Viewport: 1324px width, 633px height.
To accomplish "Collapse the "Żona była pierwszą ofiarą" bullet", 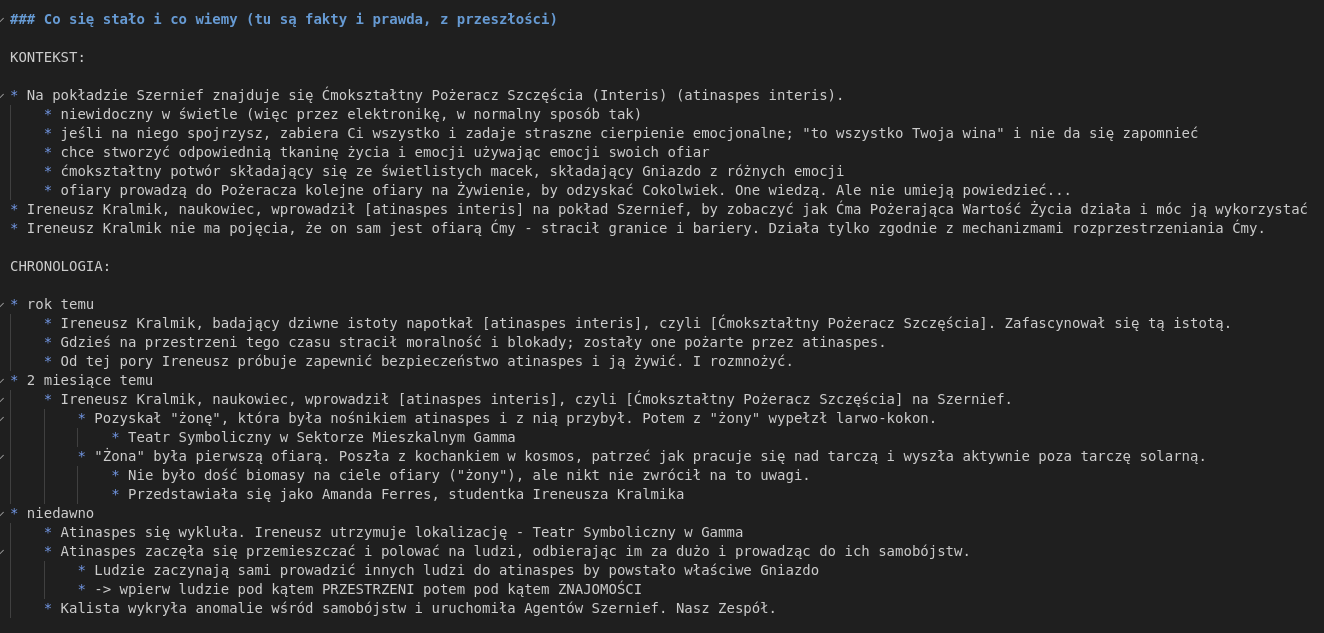I will pyautogui.click(x=3, y=457).
